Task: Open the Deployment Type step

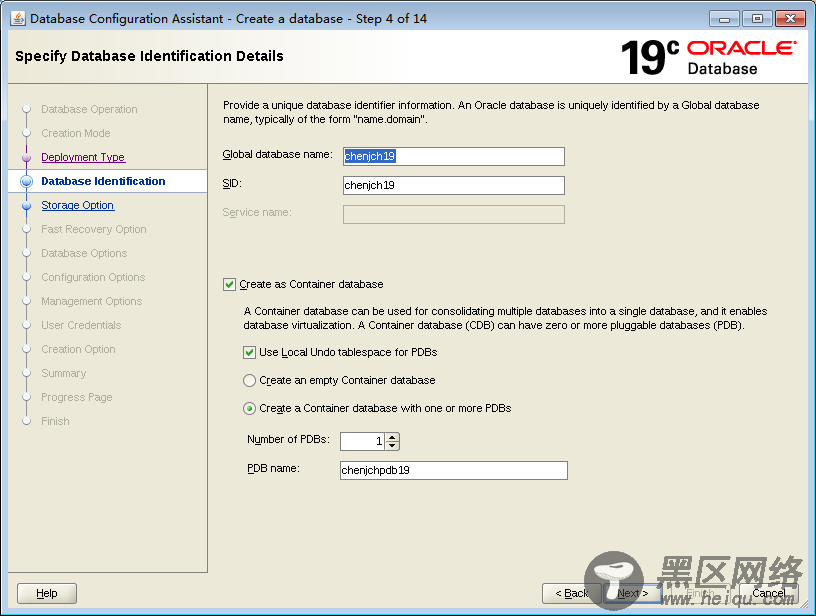Action: [83, 157]
